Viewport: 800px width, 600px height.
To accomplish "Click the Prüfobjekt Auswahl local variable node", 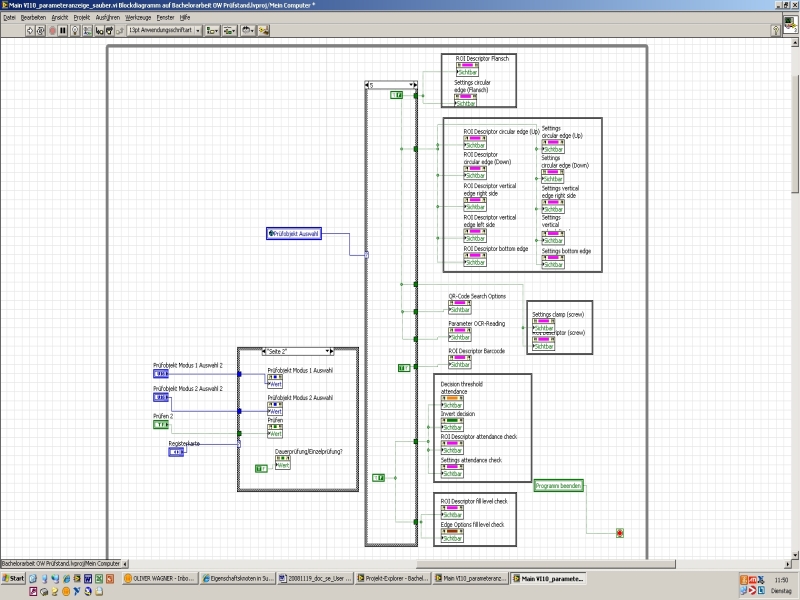I will pos(294,233).
